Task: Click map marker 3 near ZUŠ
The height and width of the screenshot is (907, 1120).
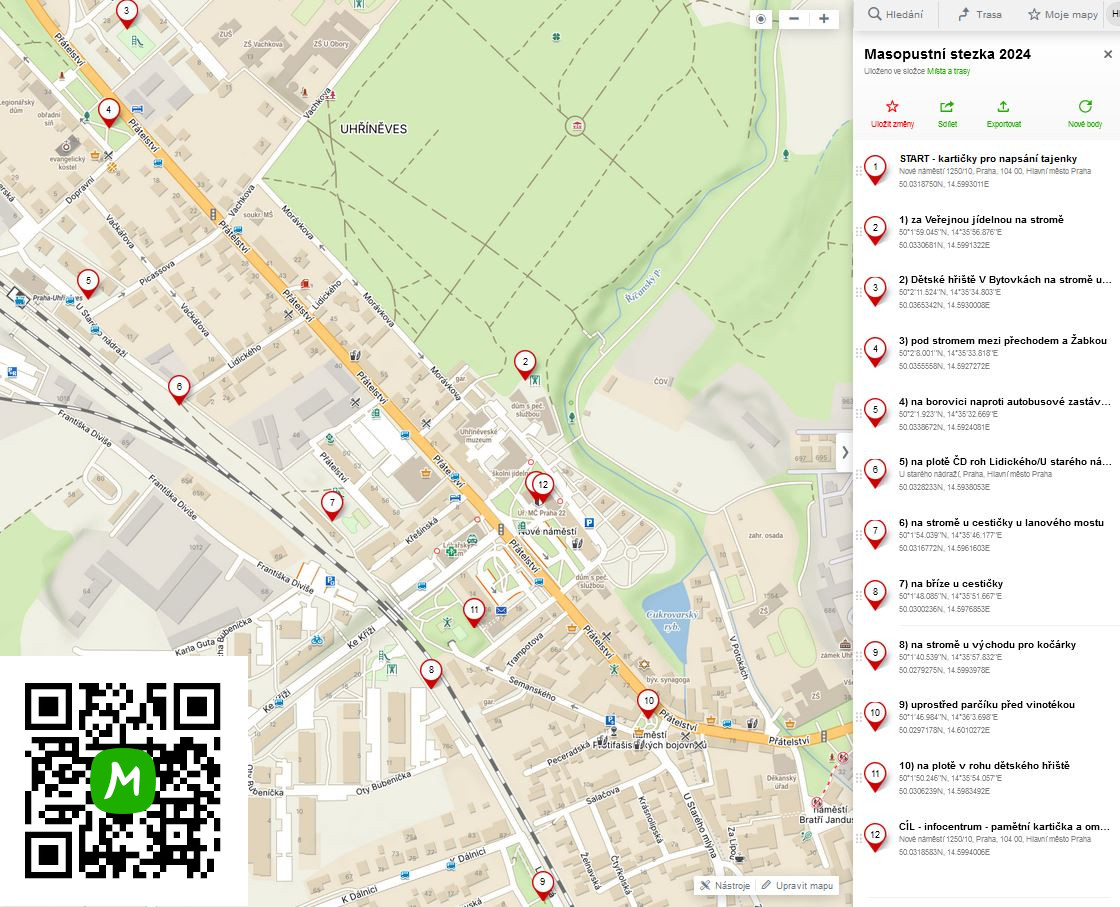Action: (126, 14)
